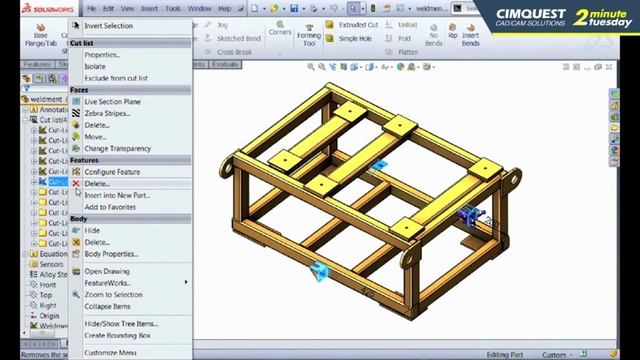Viewport: 640px width, 360px height.
Task: Activate the Select cursor tool
Action: pos(353,8)
